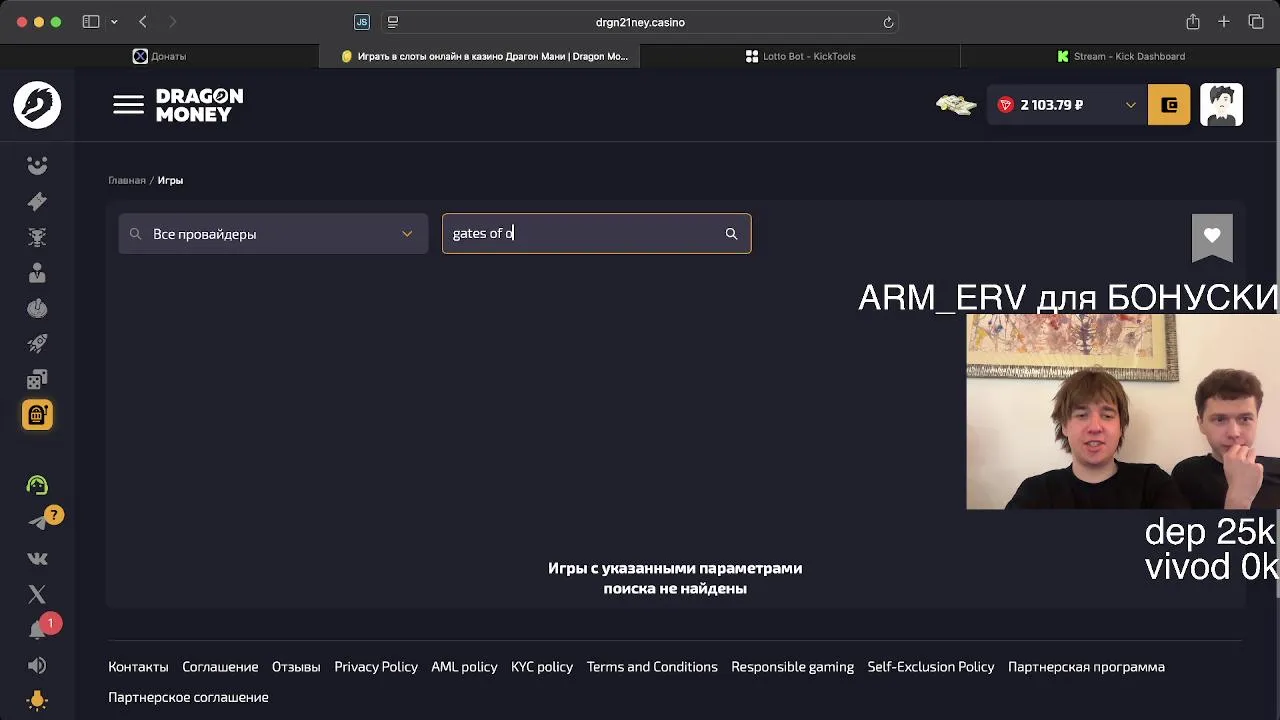The image size is (1280, 720).
Task: Launch the rocket game sidebar icon
Action: (37, 344)
